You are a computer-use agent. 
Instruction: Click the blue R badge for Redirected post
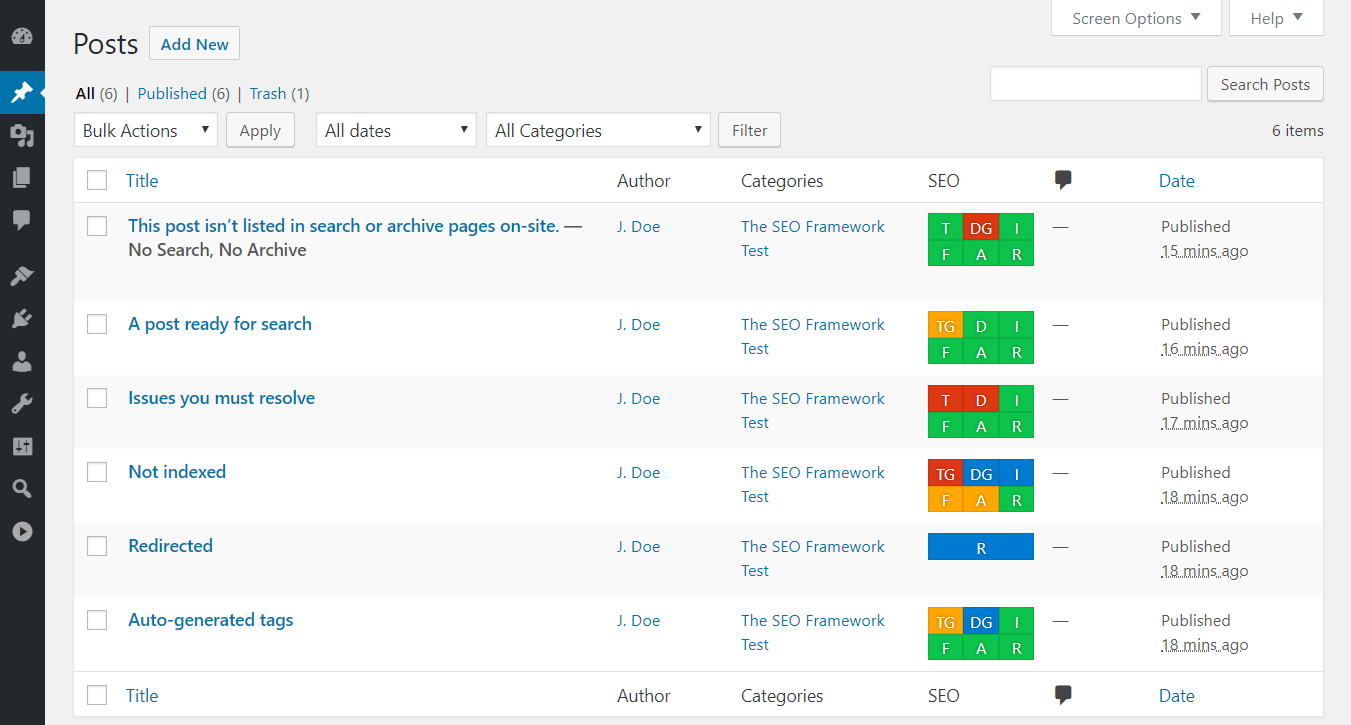981,547
